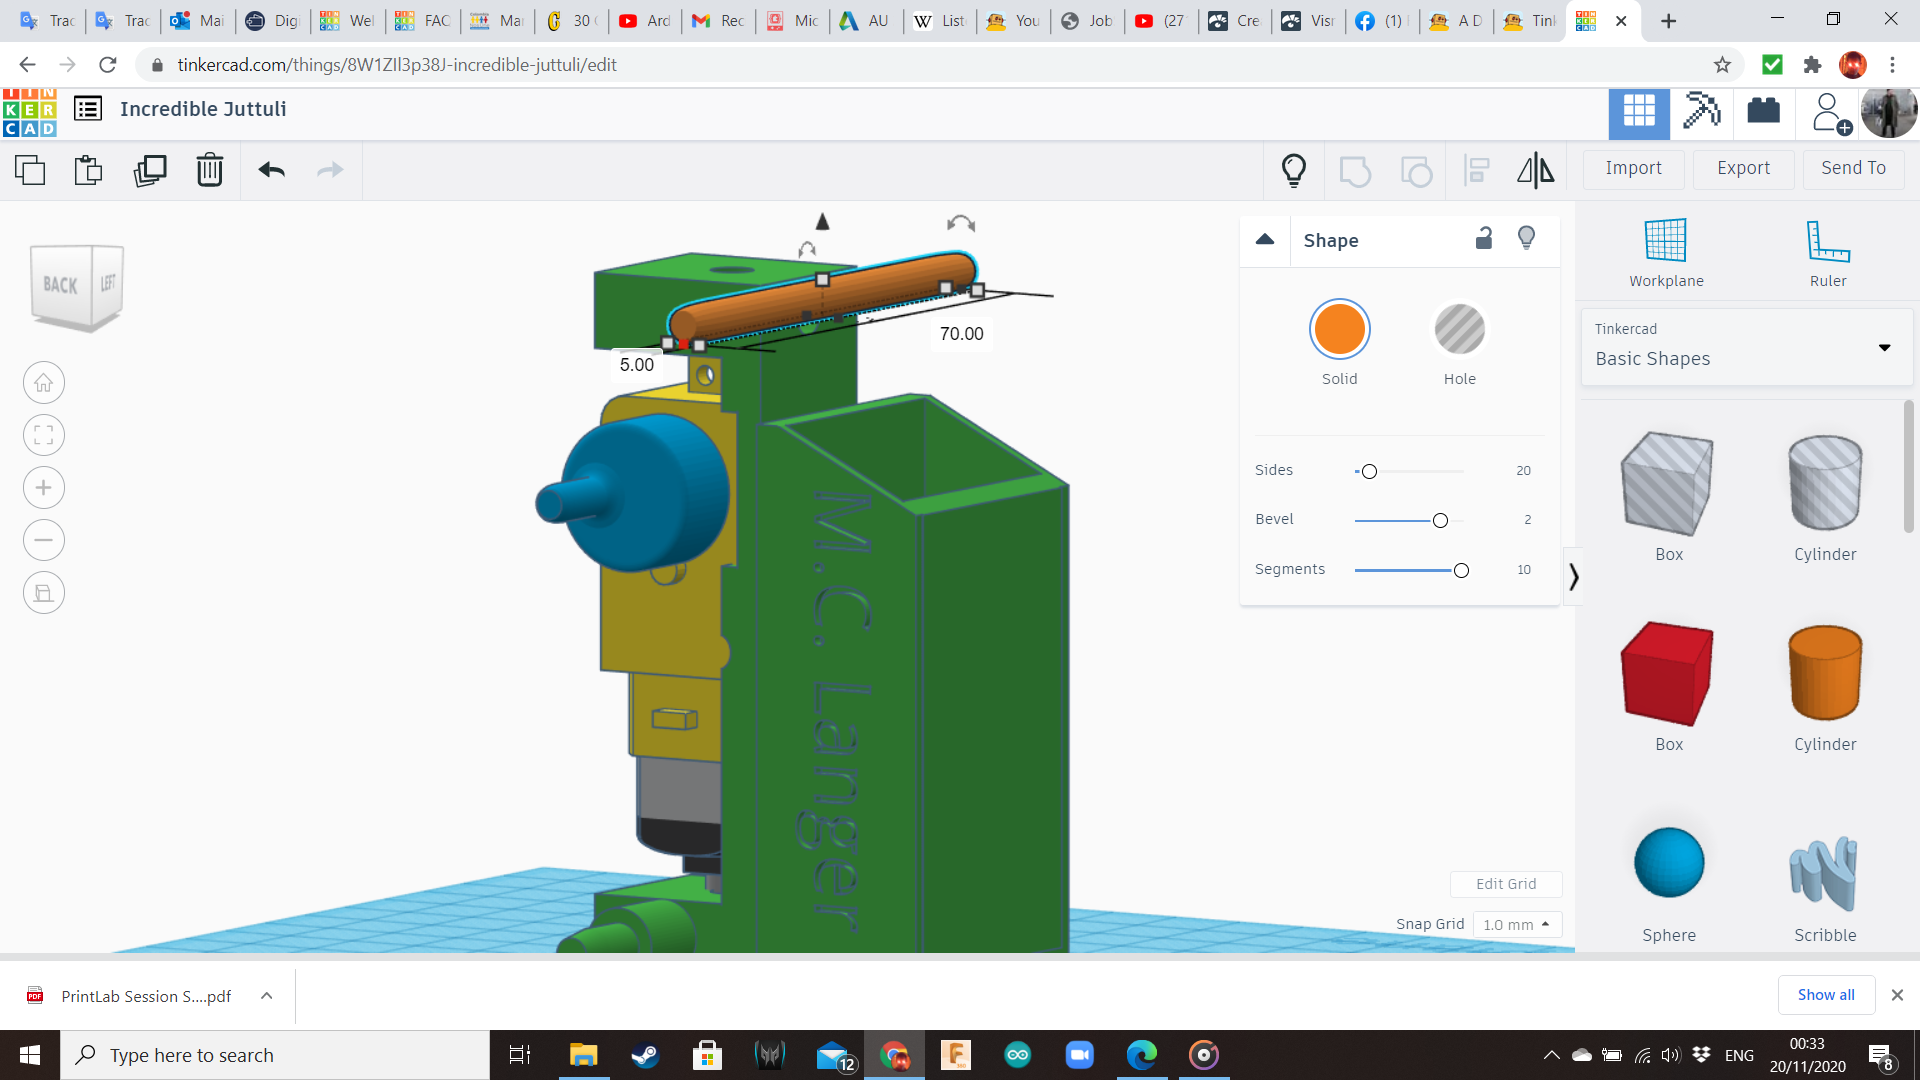
Task: Click the Export button
Action: coord(1743,168)
